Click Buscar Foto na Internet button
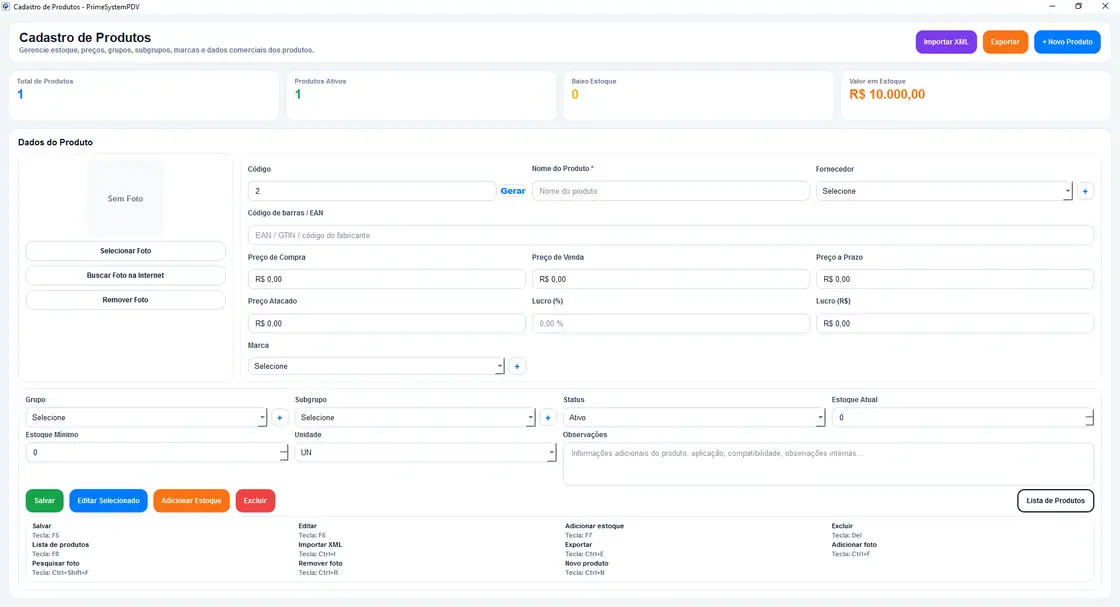Screen dimensions: 1120x607 tap(126, 276)
